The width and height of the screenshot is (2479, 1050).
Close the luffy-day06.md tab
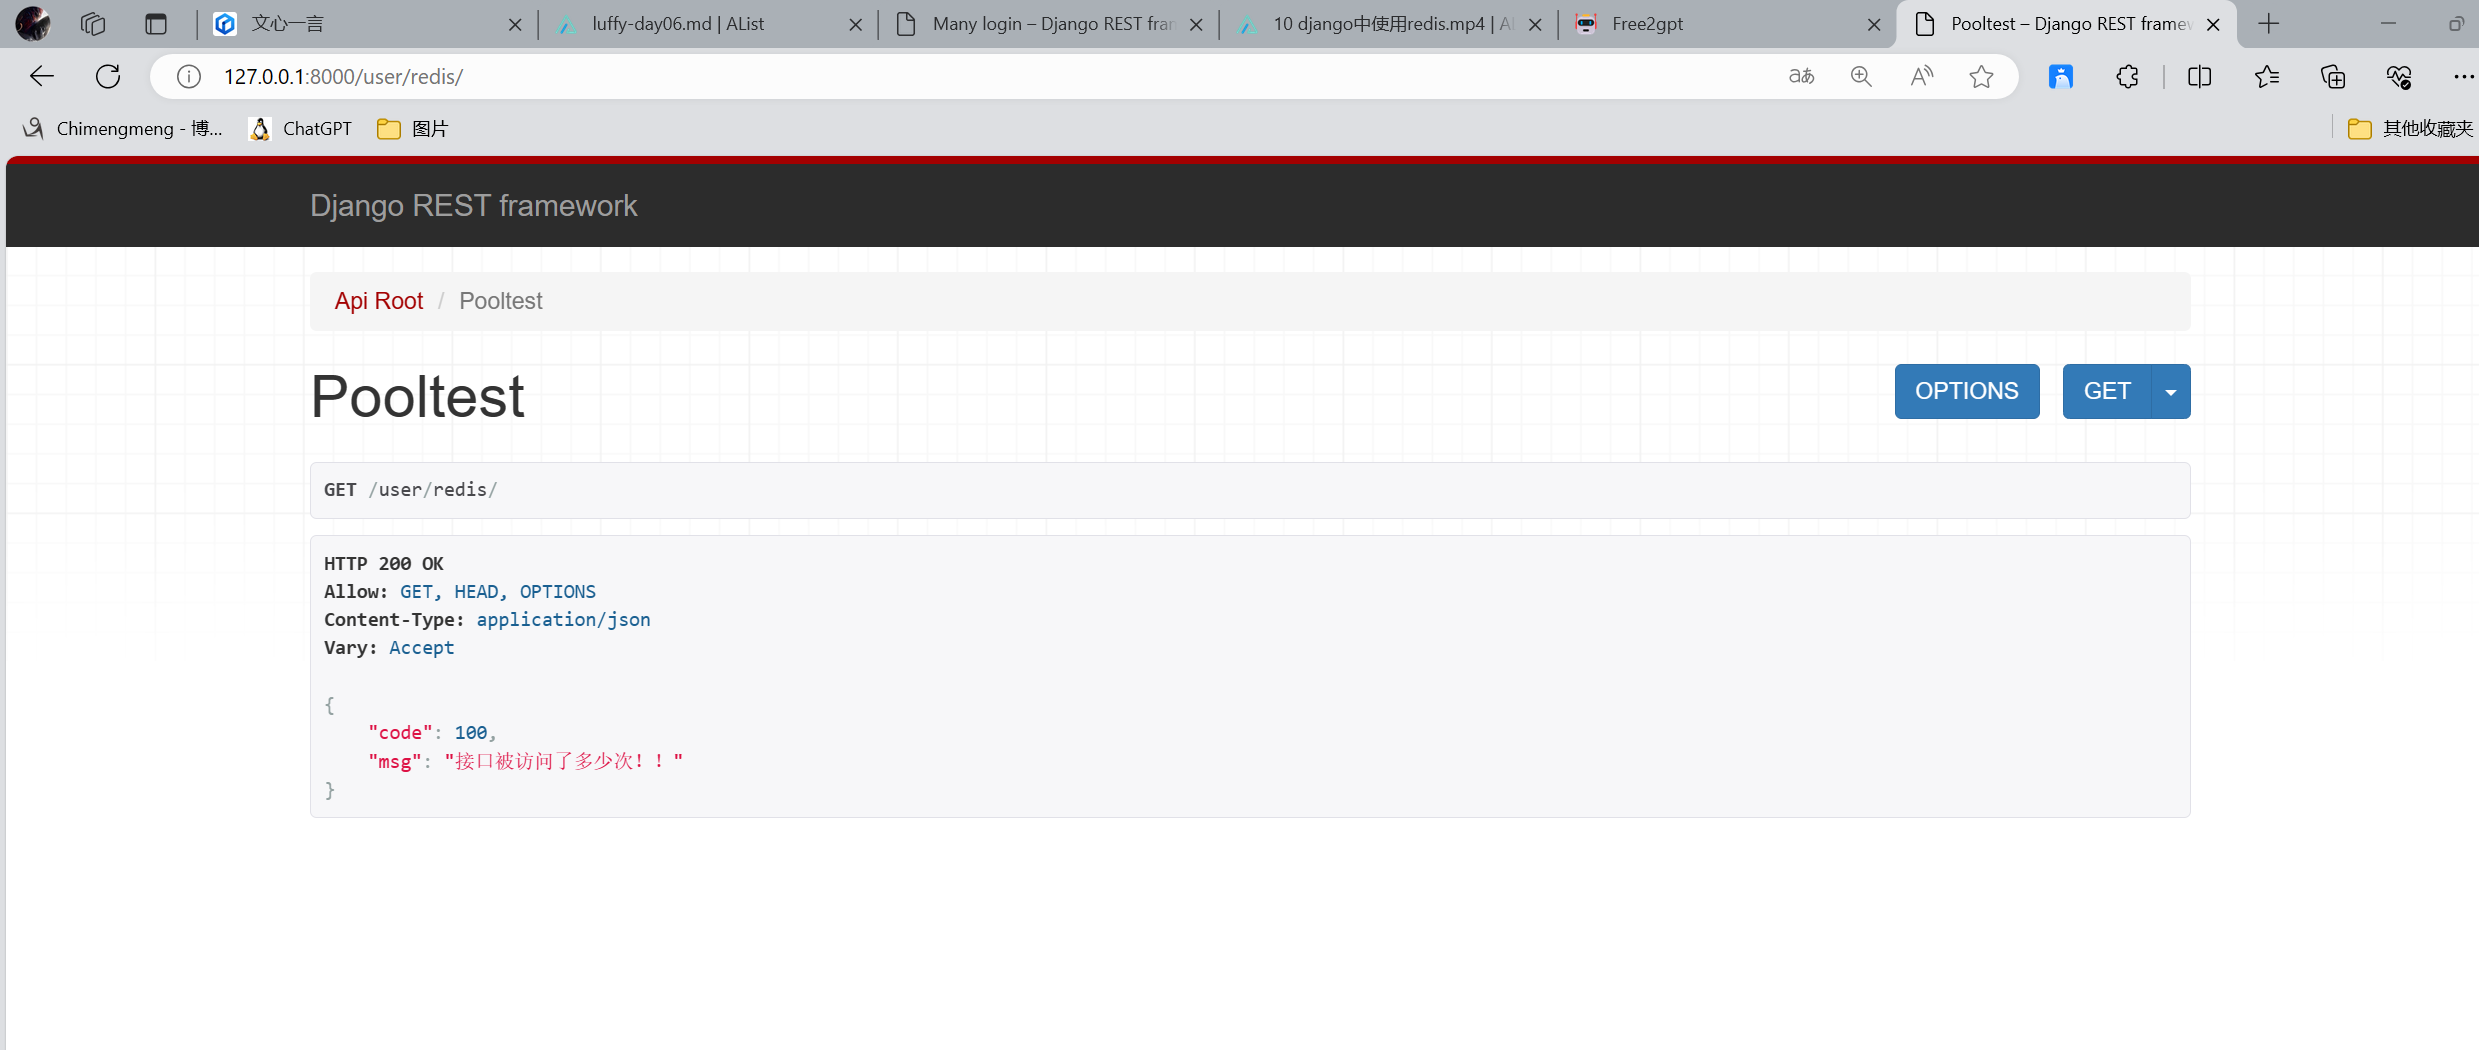[856, 25]
